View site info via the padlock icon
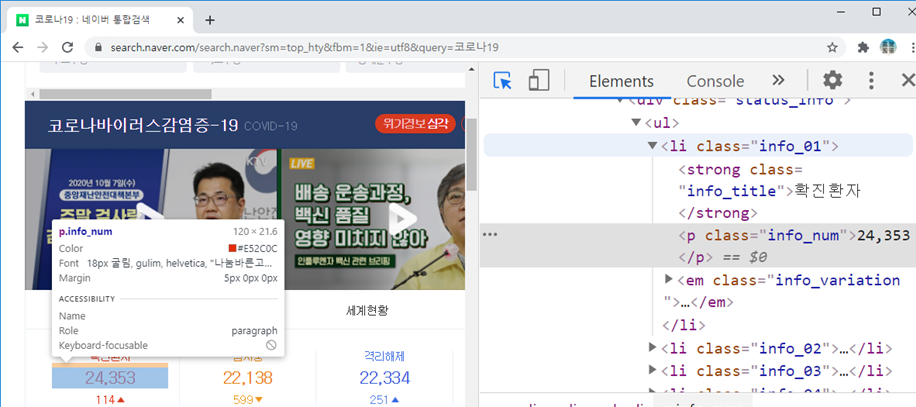The width and height of the screenshot is (916, 407). 98,47
